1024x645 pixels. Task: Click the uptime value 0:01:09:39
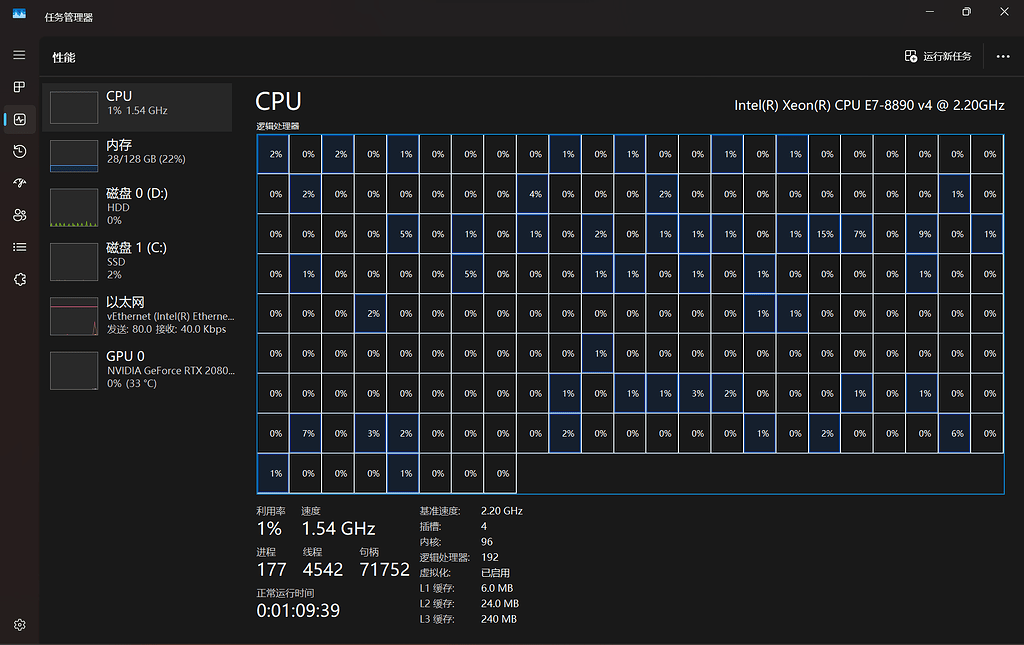pos(298,611)
